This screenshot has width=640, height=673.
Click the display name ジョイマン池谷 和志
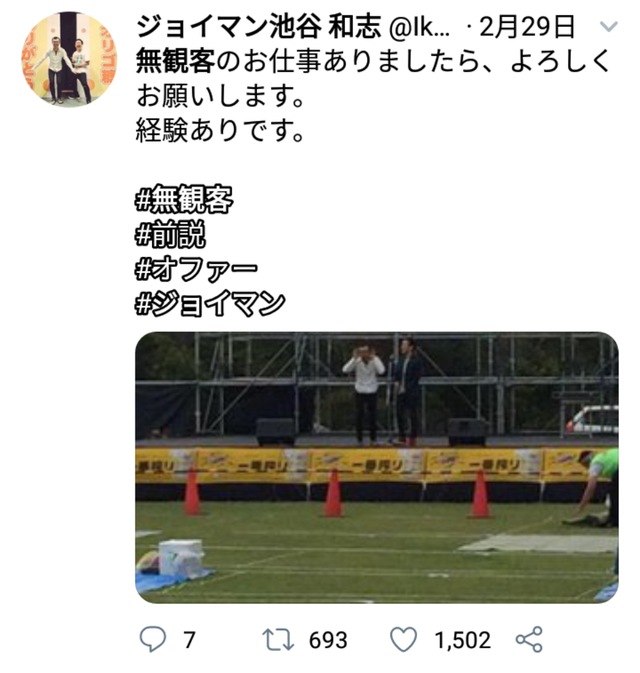258,27
